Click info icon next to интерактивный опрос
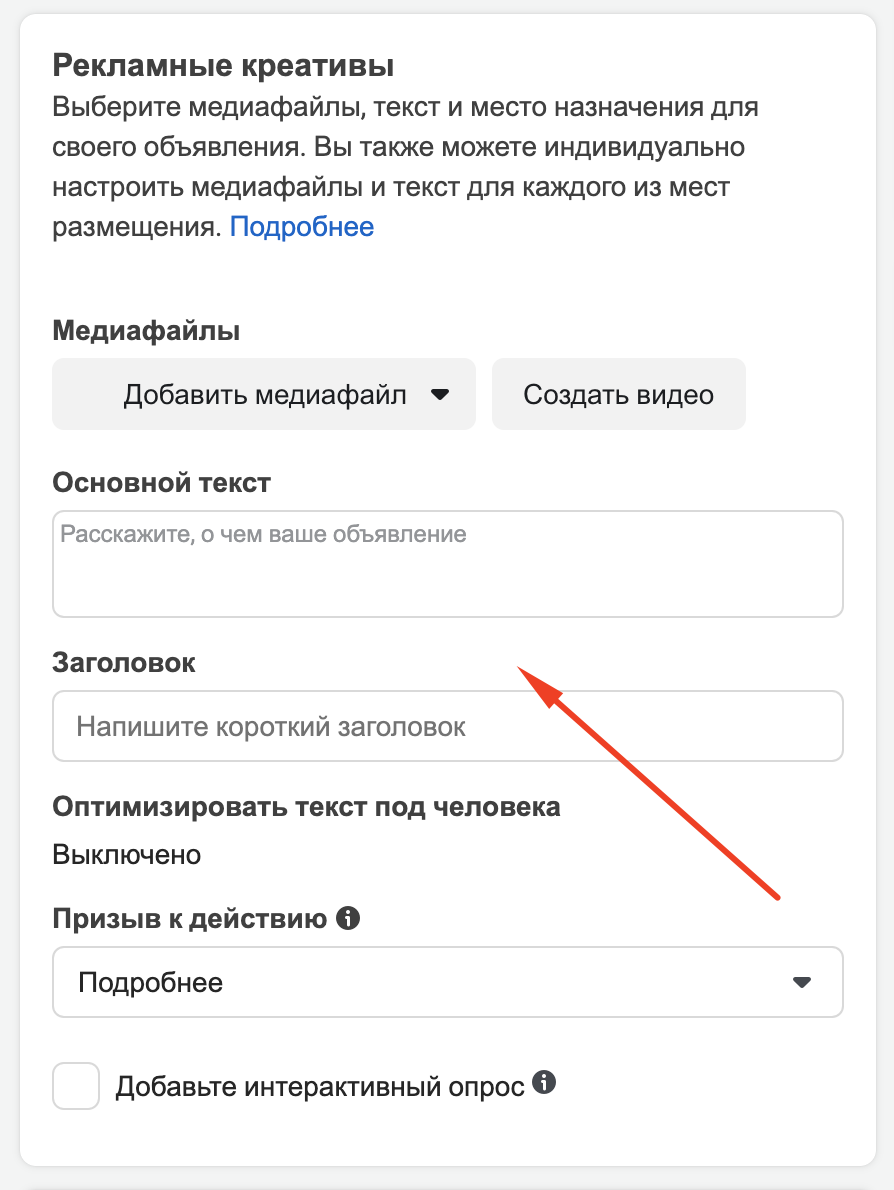Image resolution: width=894 pixels, height=1190 pixels. click(543, 1082)
